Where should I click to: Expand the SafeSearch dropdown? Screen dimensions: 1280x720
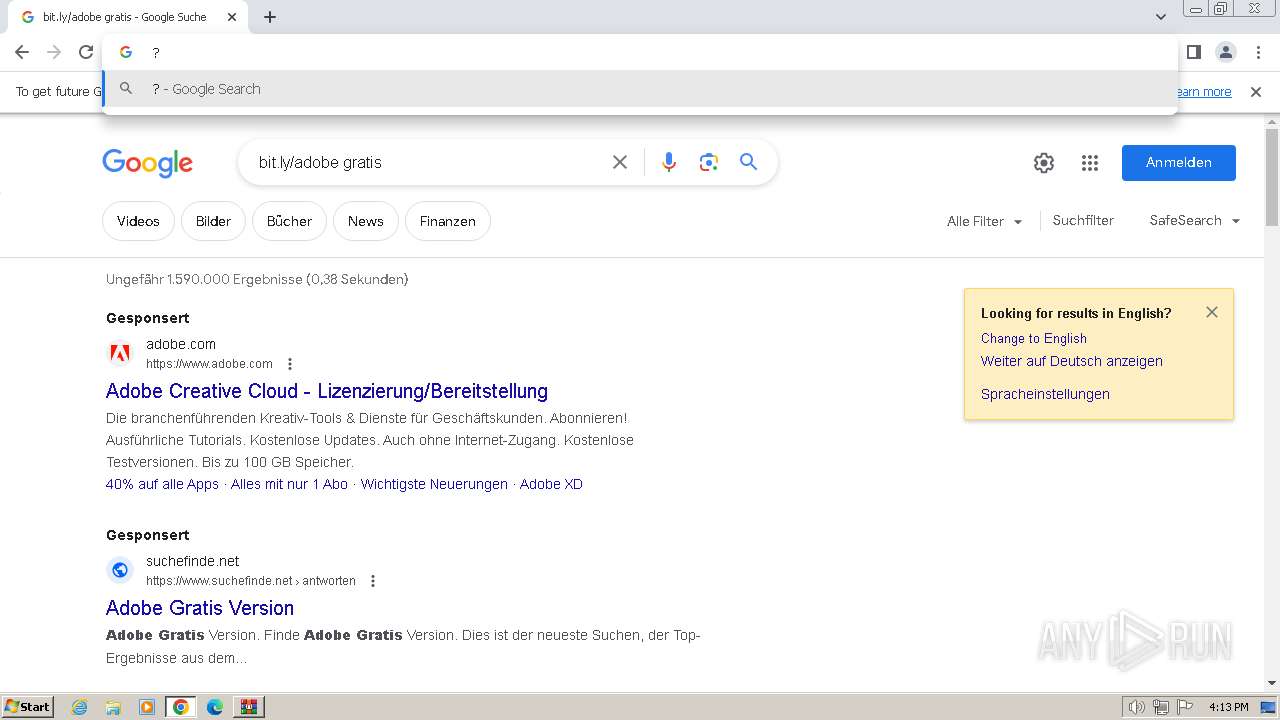[1194, 220]
